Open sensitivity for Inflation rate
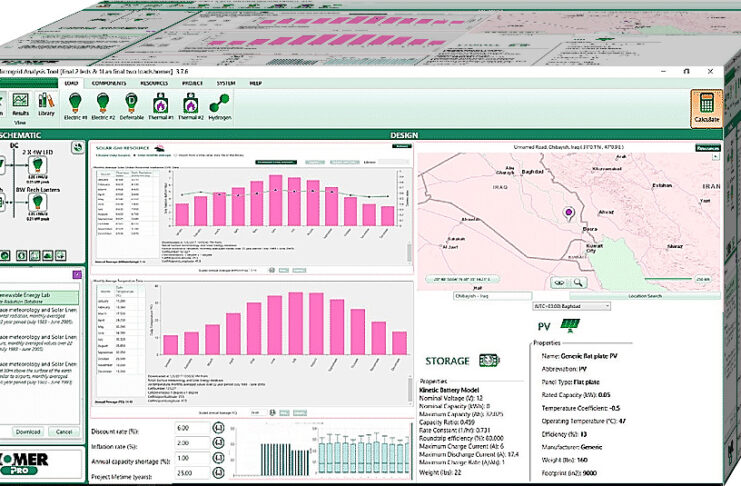This screenshot has width=741, height=486. [x=217, y=442]
